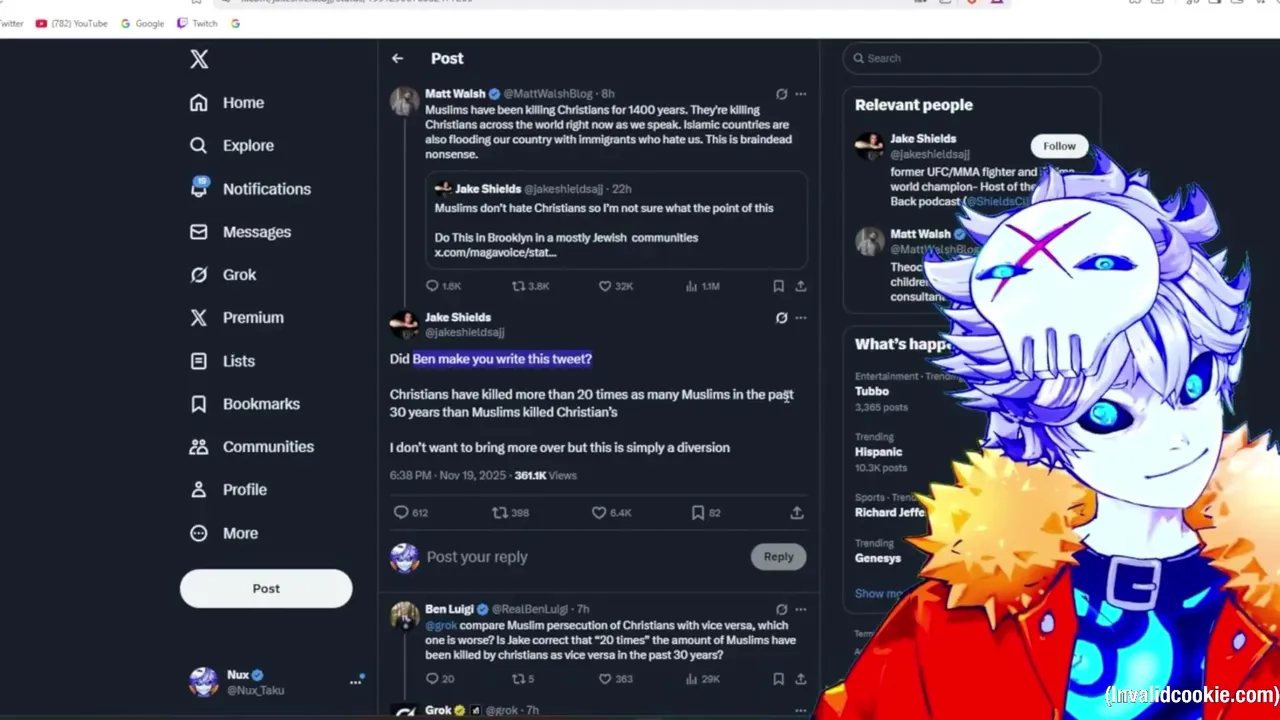Expand account switcher dots next to Nux
This screenshot has height=720, width=1280.
coord(355,682)
